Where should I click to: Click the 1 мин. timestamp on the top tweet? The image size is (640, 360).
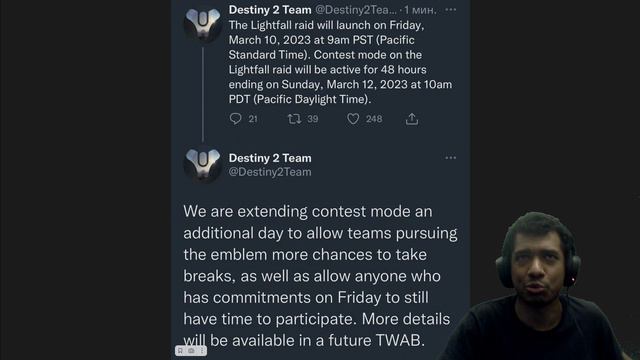pyautogui.click(x=420, y=10)
